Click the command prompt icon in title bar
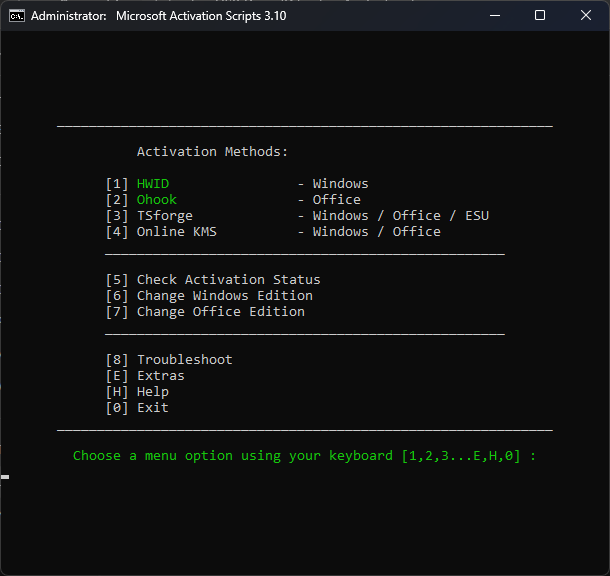 tap(17, 16)
